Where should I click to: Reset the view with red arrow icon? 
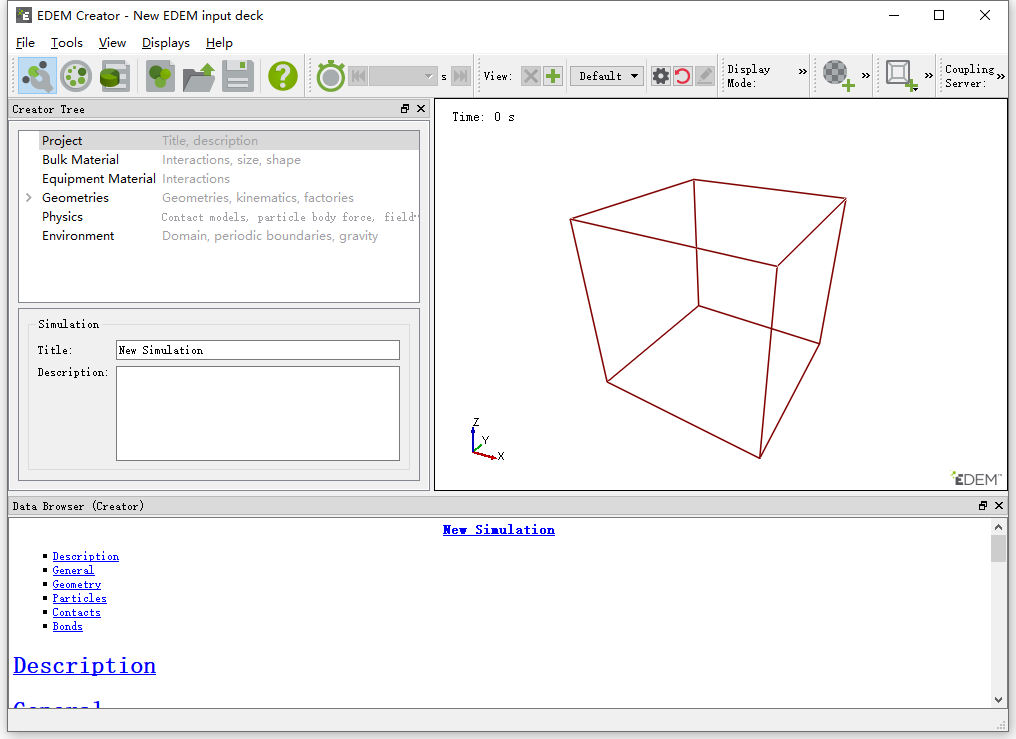pos(682,76)
